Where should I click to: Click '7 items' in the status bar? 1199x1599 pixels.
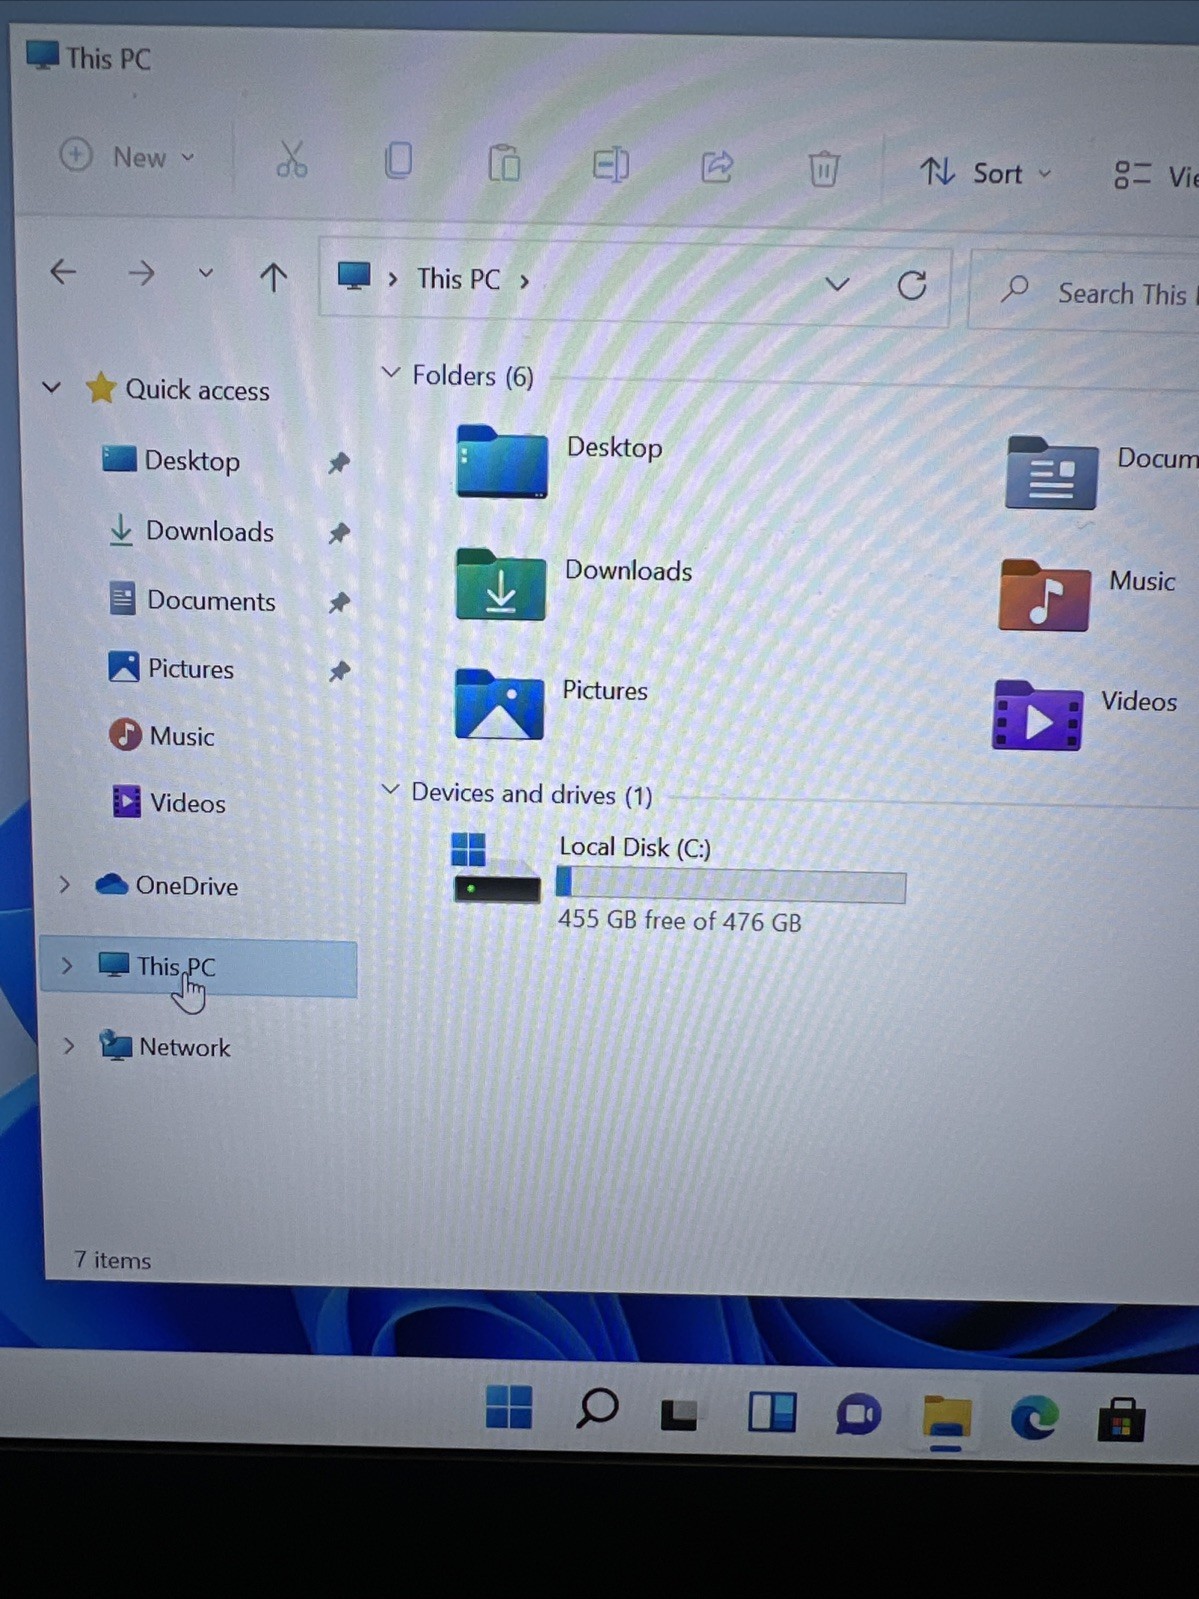[x=112, y=1260]
